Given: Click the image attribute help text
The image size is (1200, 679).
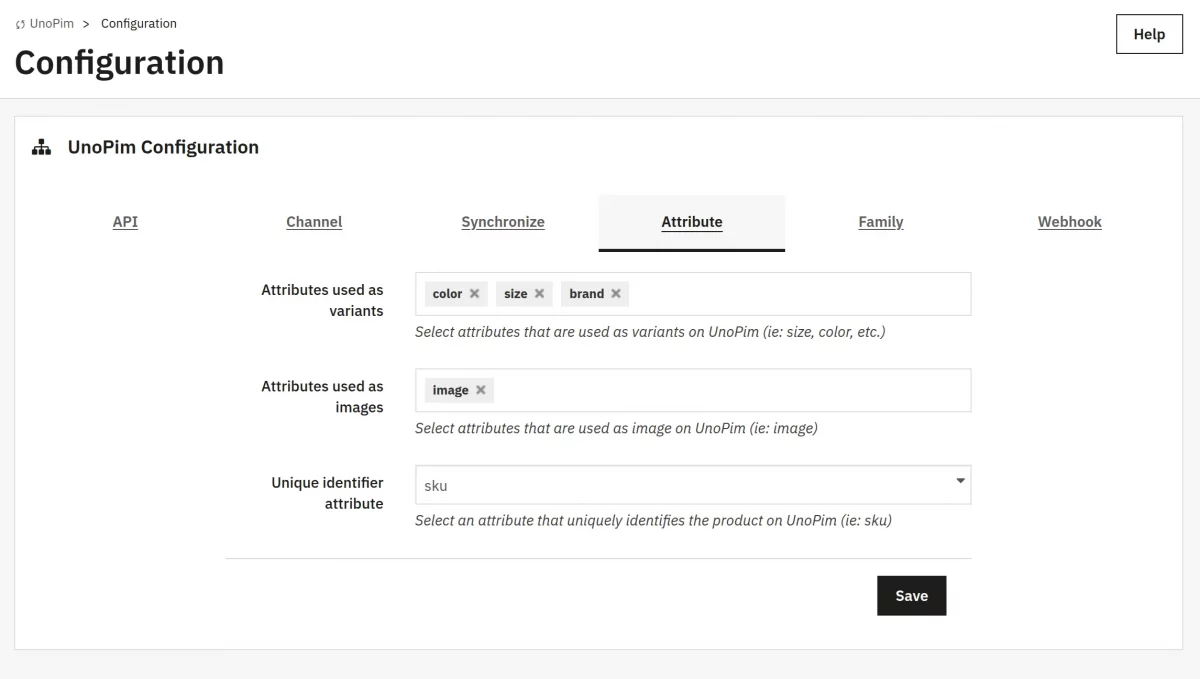Looking at the screenshot, I should tap(616, 428).
